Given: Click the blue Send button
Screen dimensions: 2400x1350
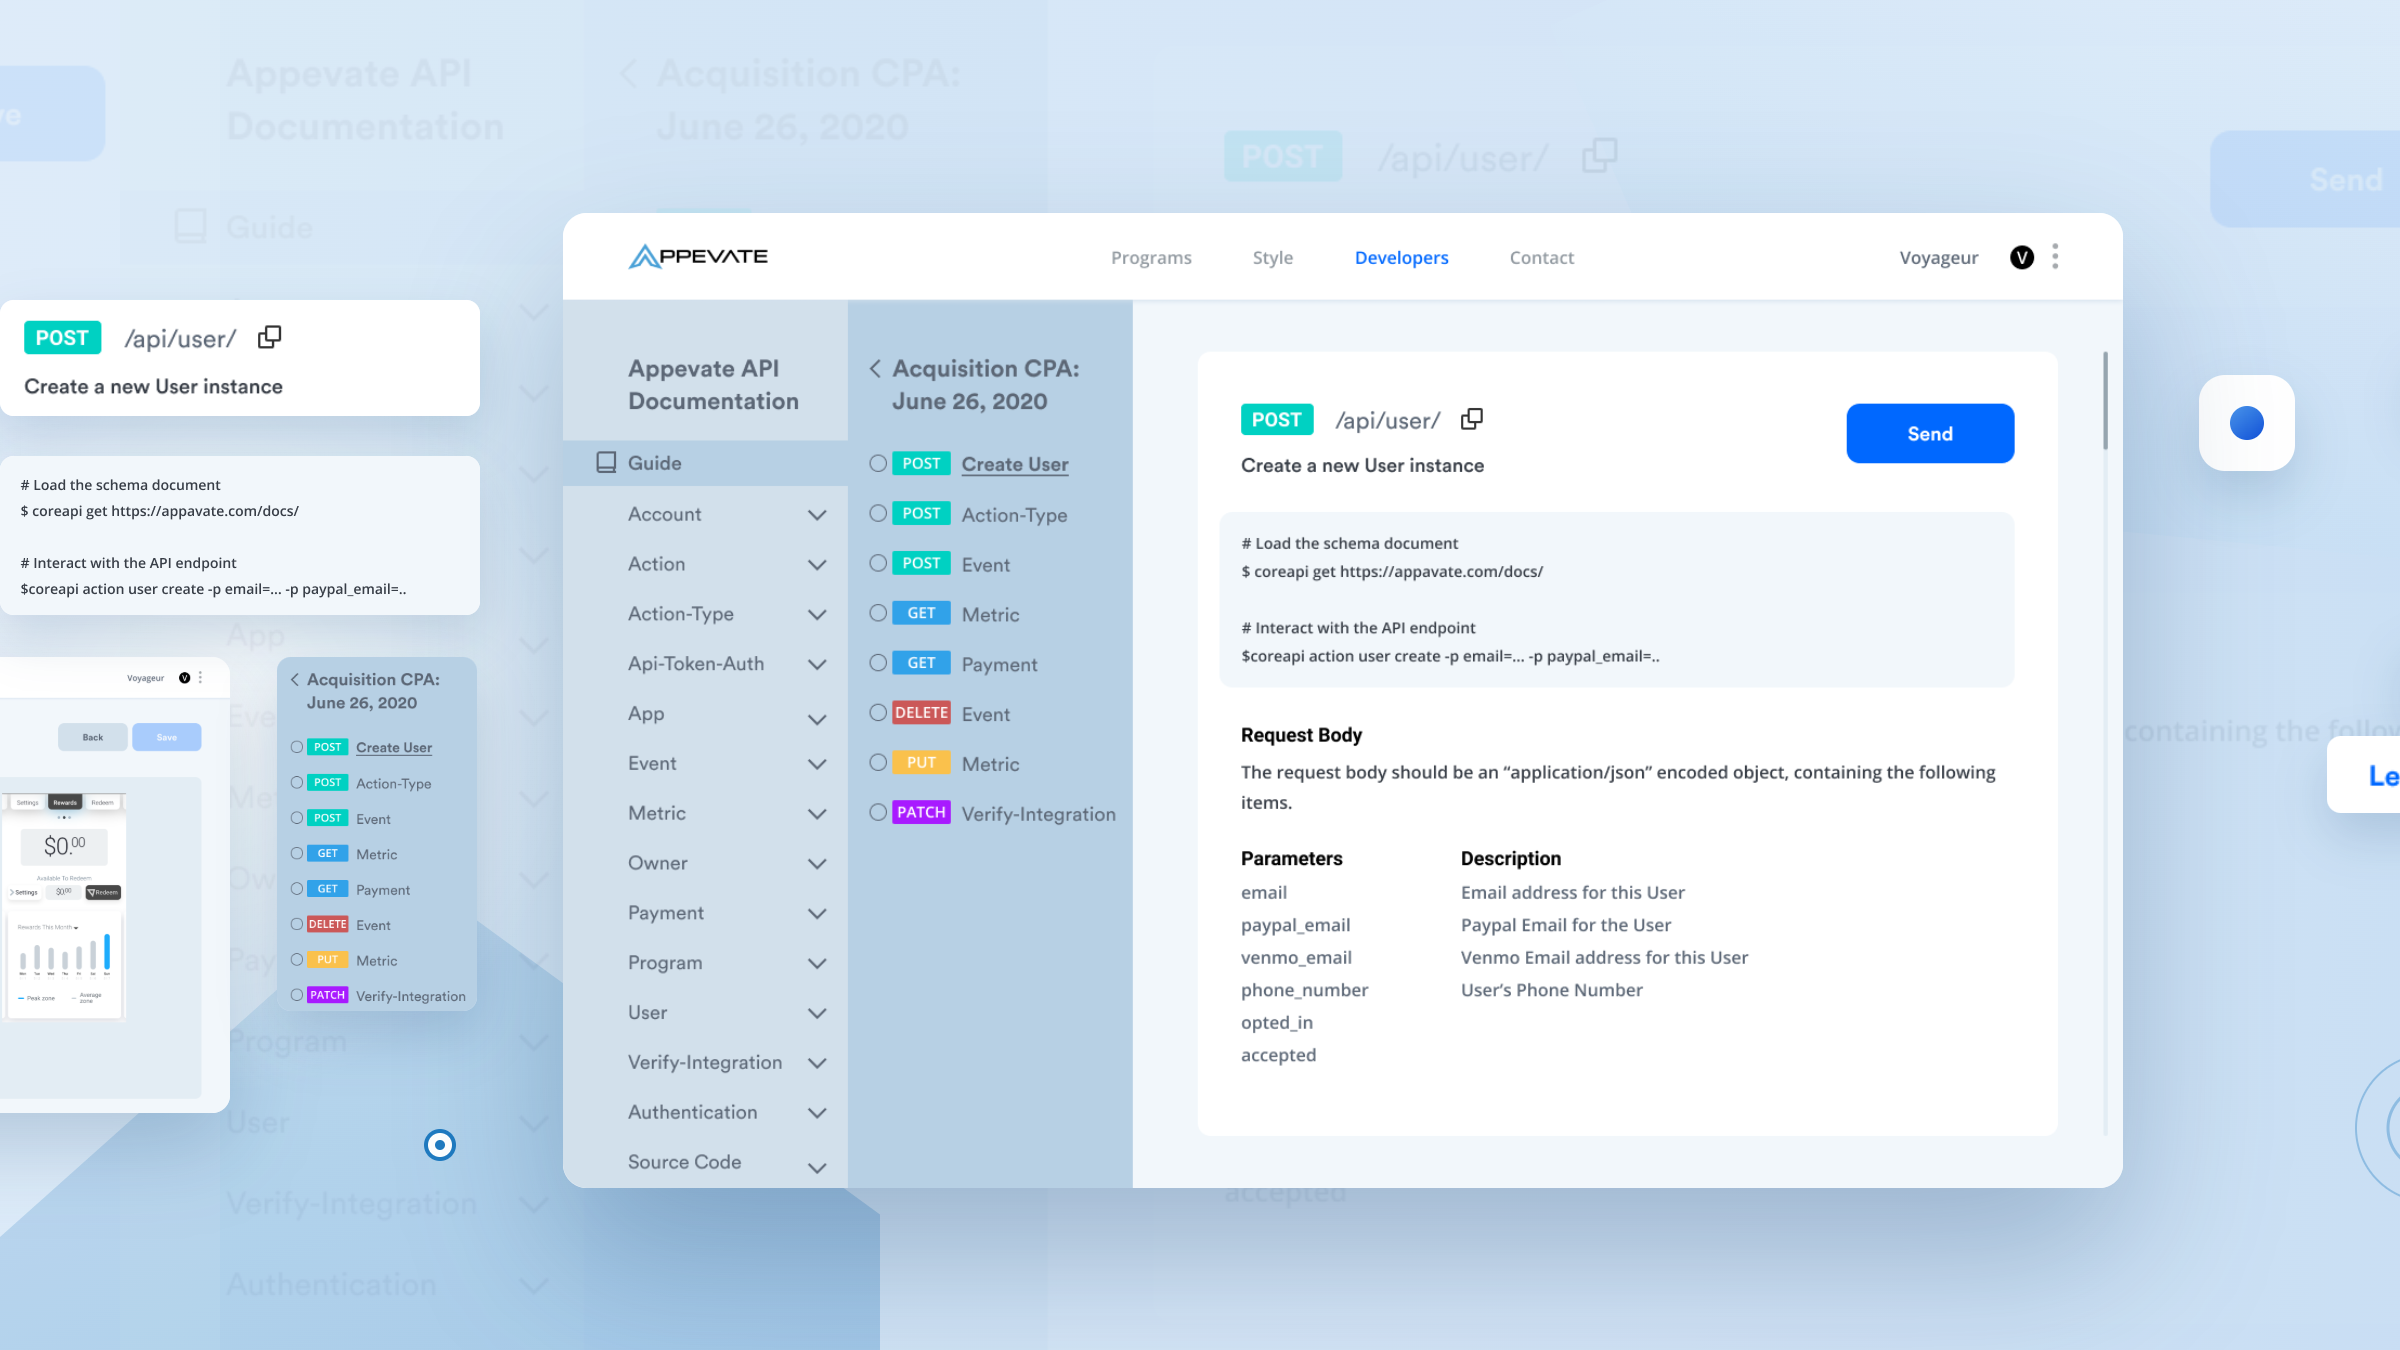Looking at the screenshot, I should 1930,433.
